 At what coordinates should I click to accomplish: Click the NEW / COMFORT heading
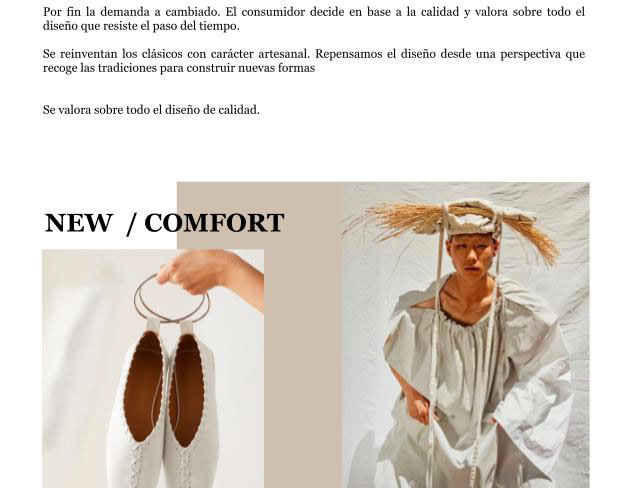164,223
